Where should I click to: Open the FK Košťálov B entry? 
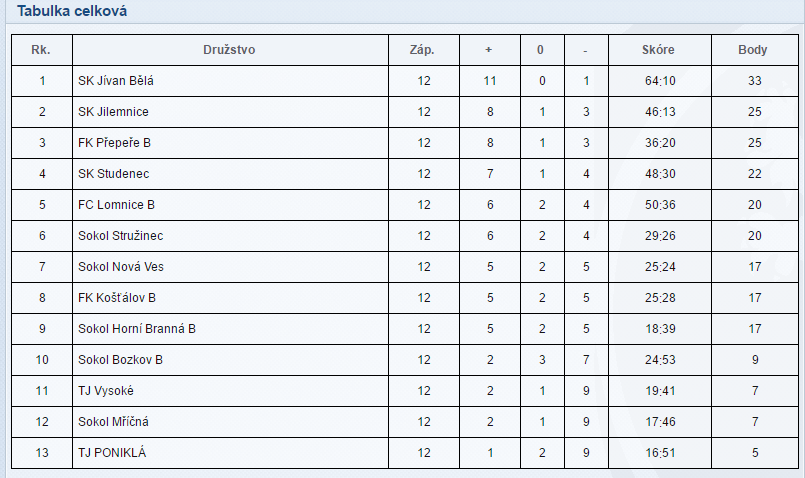tap(117, 298)
